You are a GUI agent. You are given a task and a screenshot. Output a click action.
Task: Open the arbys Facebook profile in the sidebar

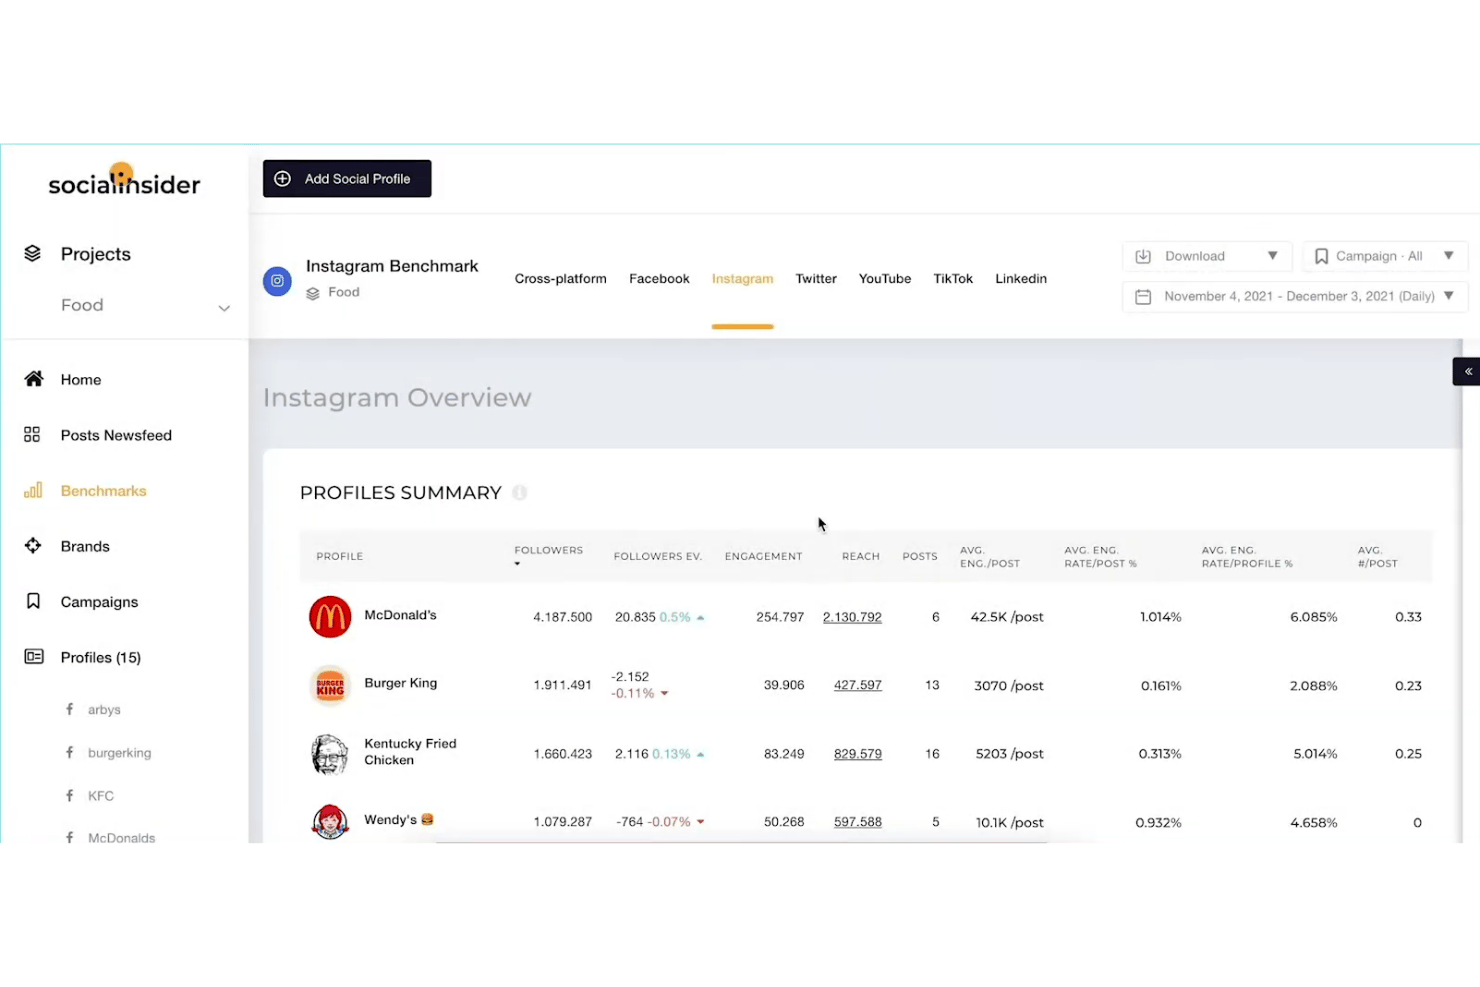click(x=103, y=710)
